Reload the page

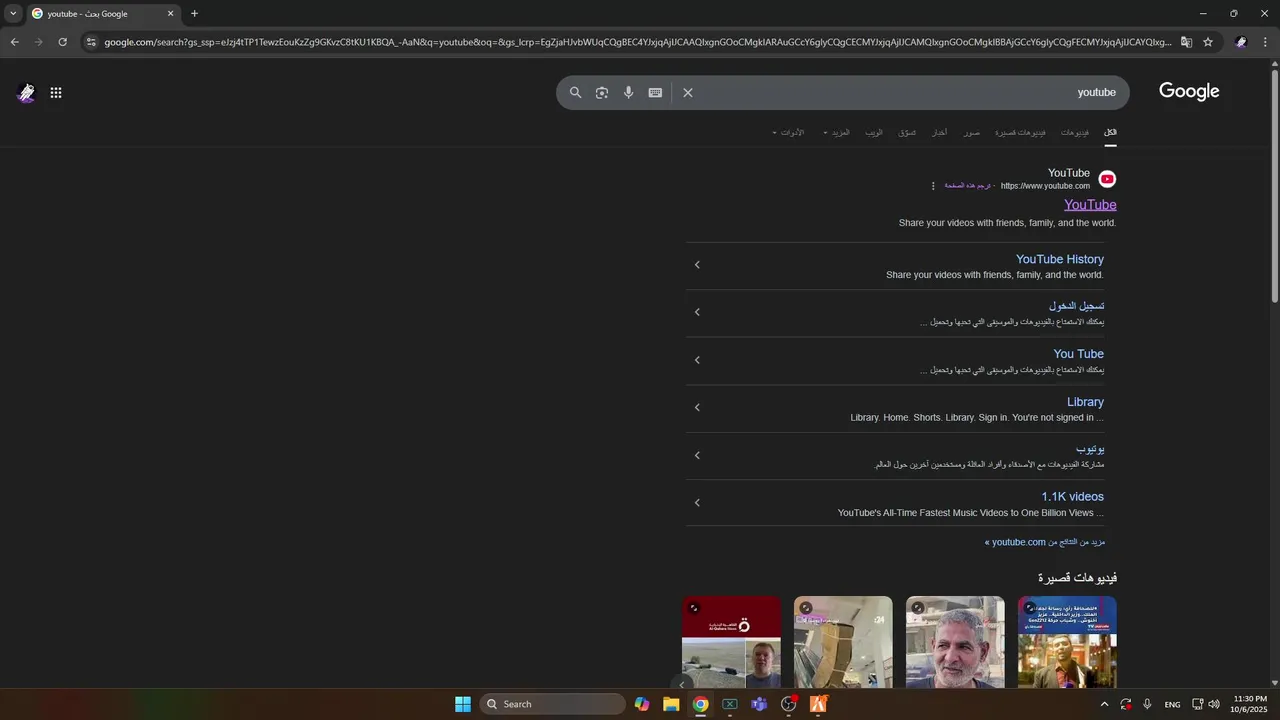(x=62, y=42)
